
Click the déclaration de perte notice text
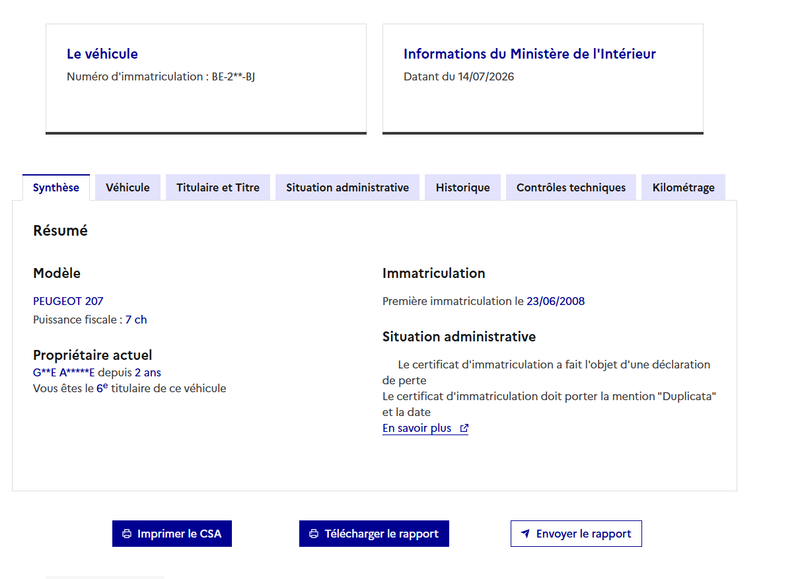[546, 372]
